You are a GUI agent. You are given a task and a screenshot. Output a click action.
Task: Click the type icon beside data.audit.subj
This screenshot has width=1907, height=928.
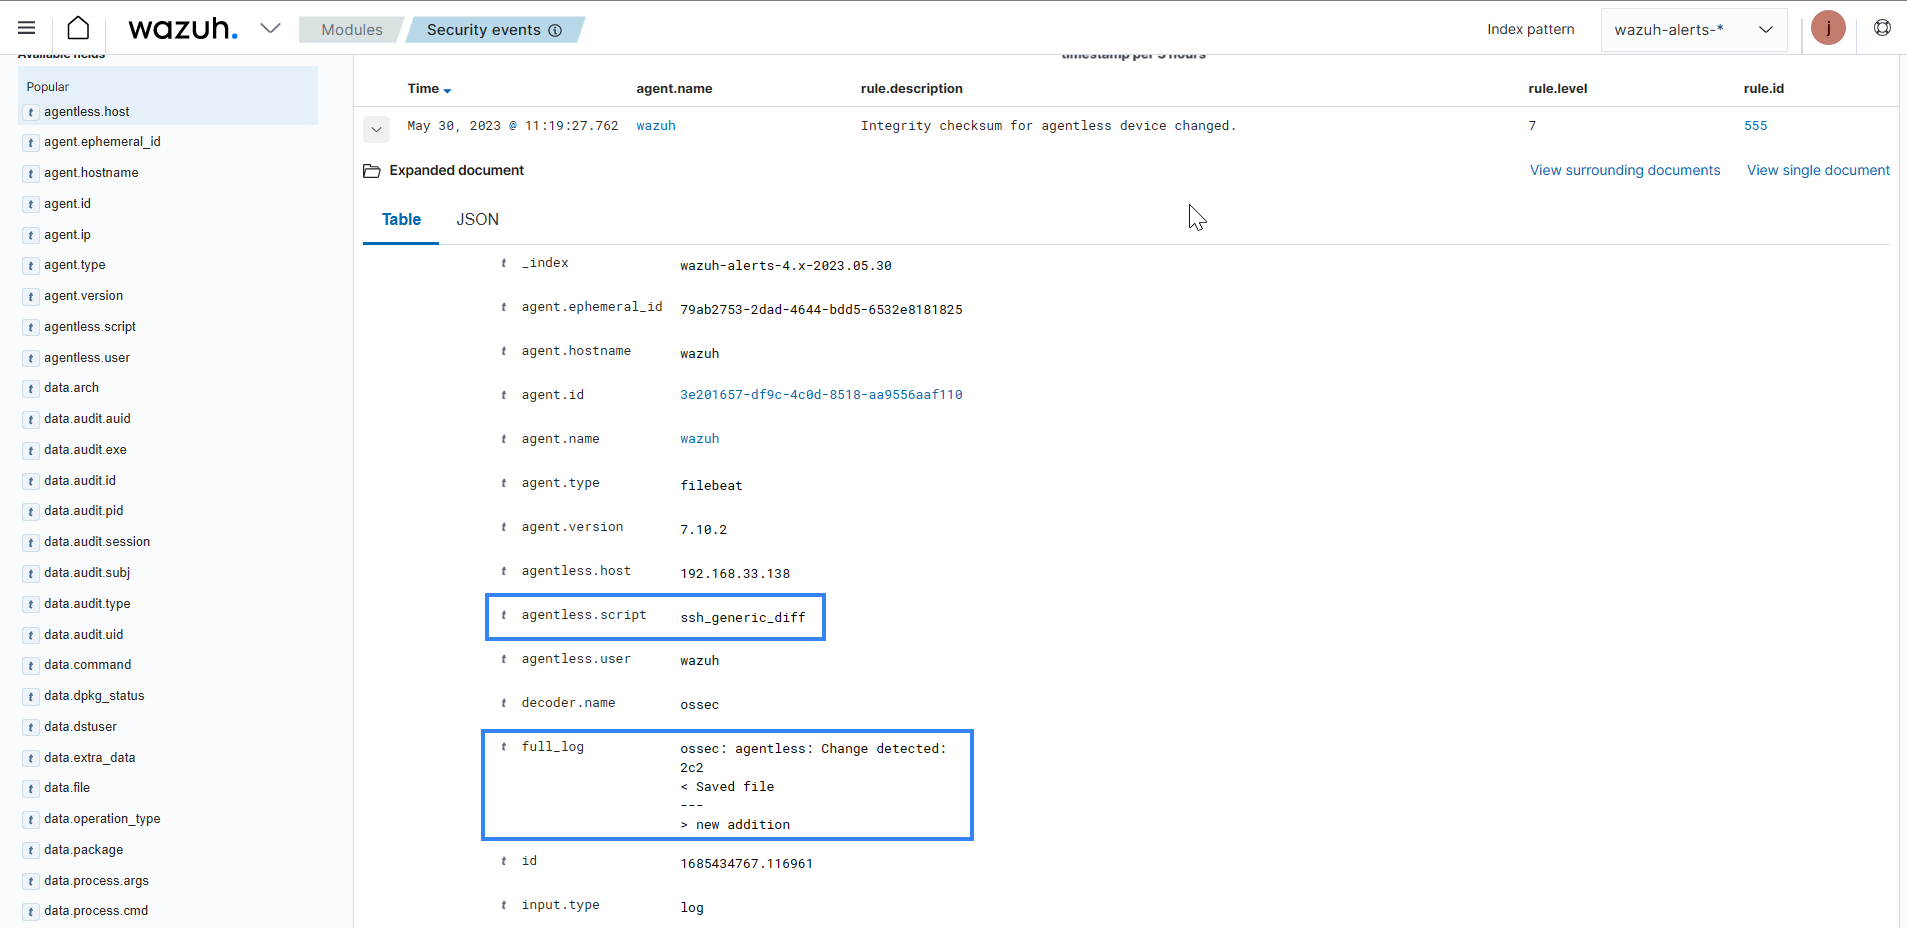tap(31, 573)
